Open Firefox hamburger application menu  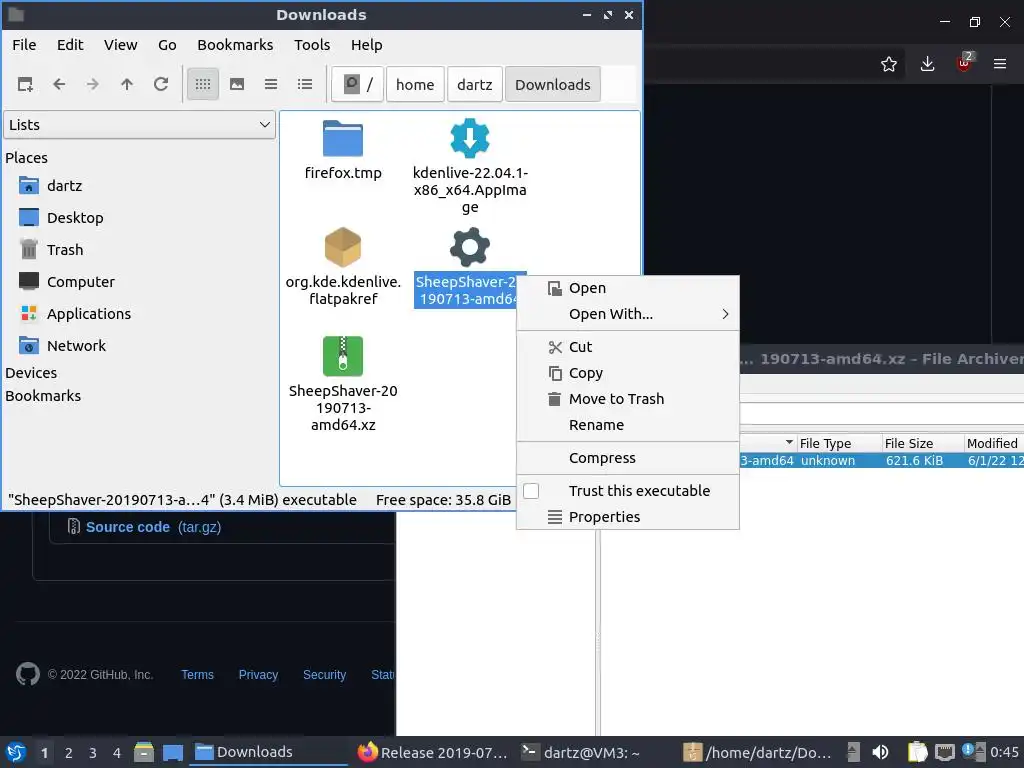pos(1000,64)
